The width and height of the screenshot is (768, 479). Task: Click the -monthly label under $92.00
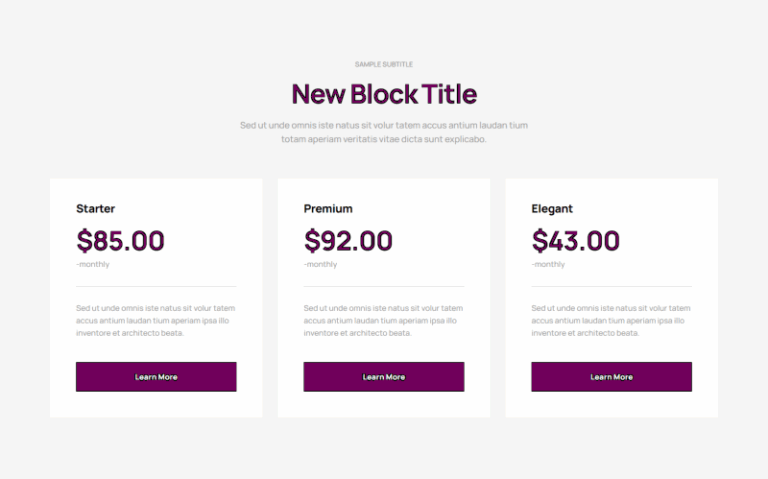pos(320,264)
